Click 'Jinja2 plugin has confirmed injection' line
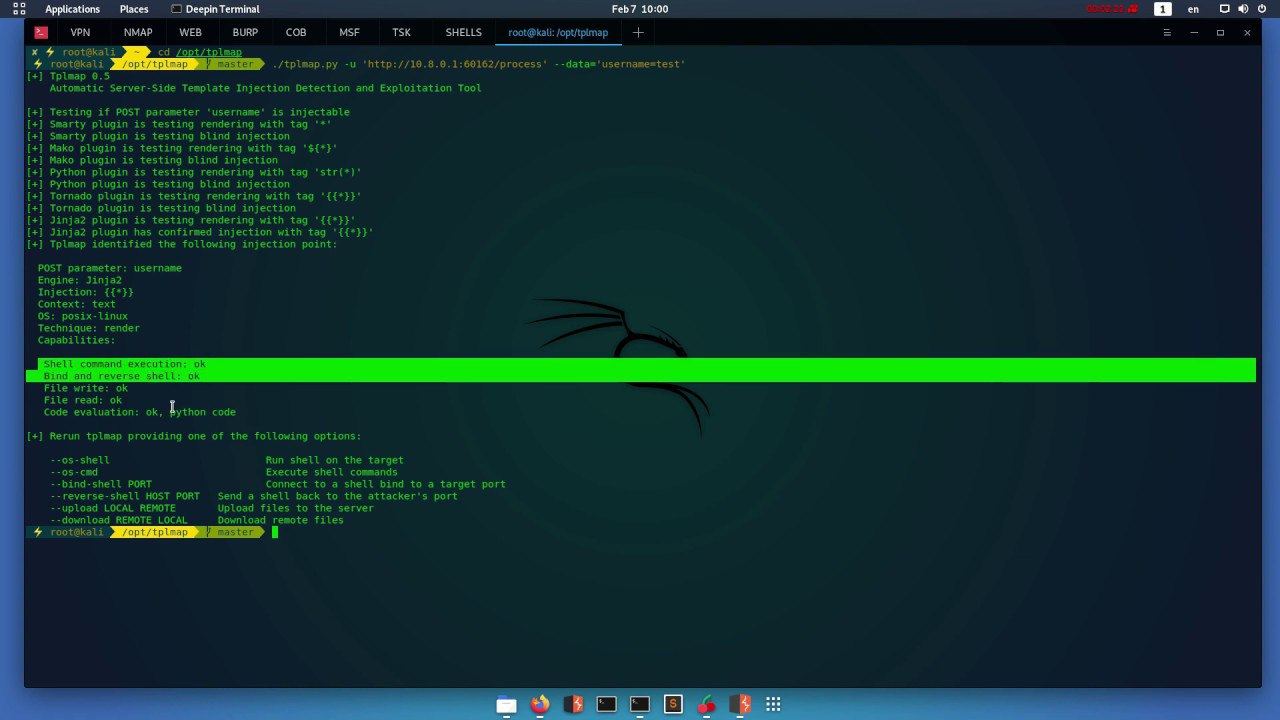The width and height of the screenshot is (1280, 720). point(200,232)
